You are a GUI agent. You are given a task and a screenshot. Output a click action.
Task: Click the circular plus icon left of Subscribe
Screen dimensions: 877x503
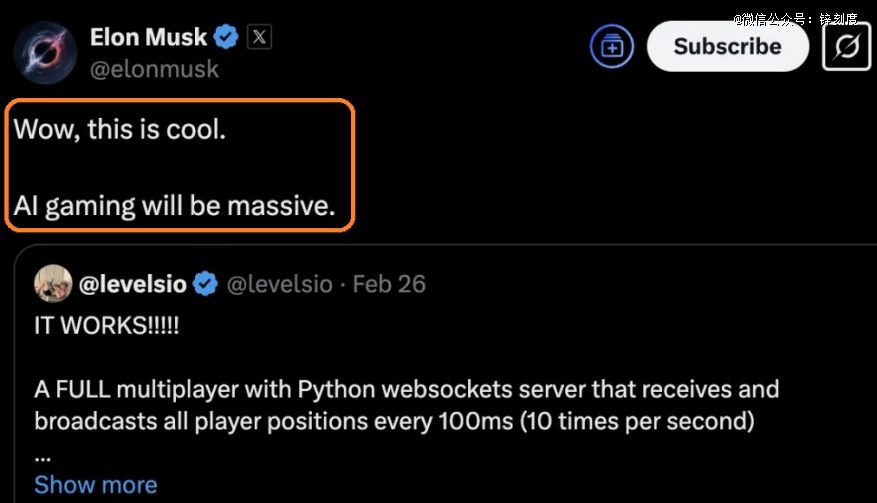tap(611, 46)
